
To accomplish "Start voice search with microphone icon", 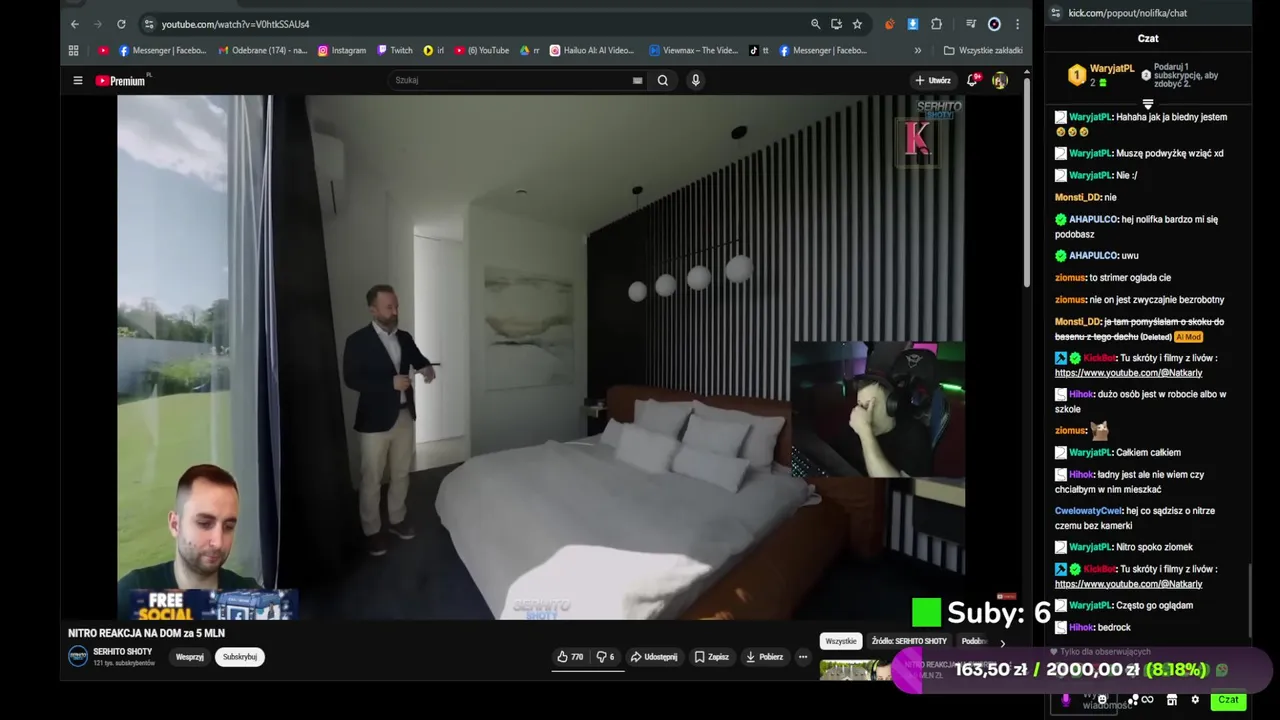I will click(x=696, y=80).
